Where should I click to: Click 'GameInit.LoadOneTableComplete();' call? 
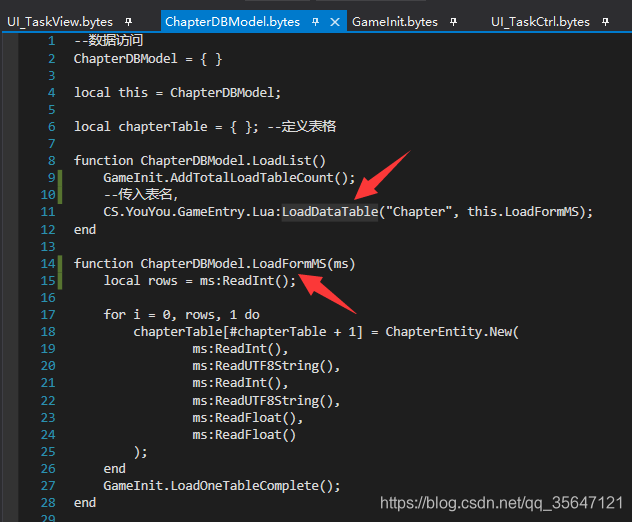[x=222, y=486]
